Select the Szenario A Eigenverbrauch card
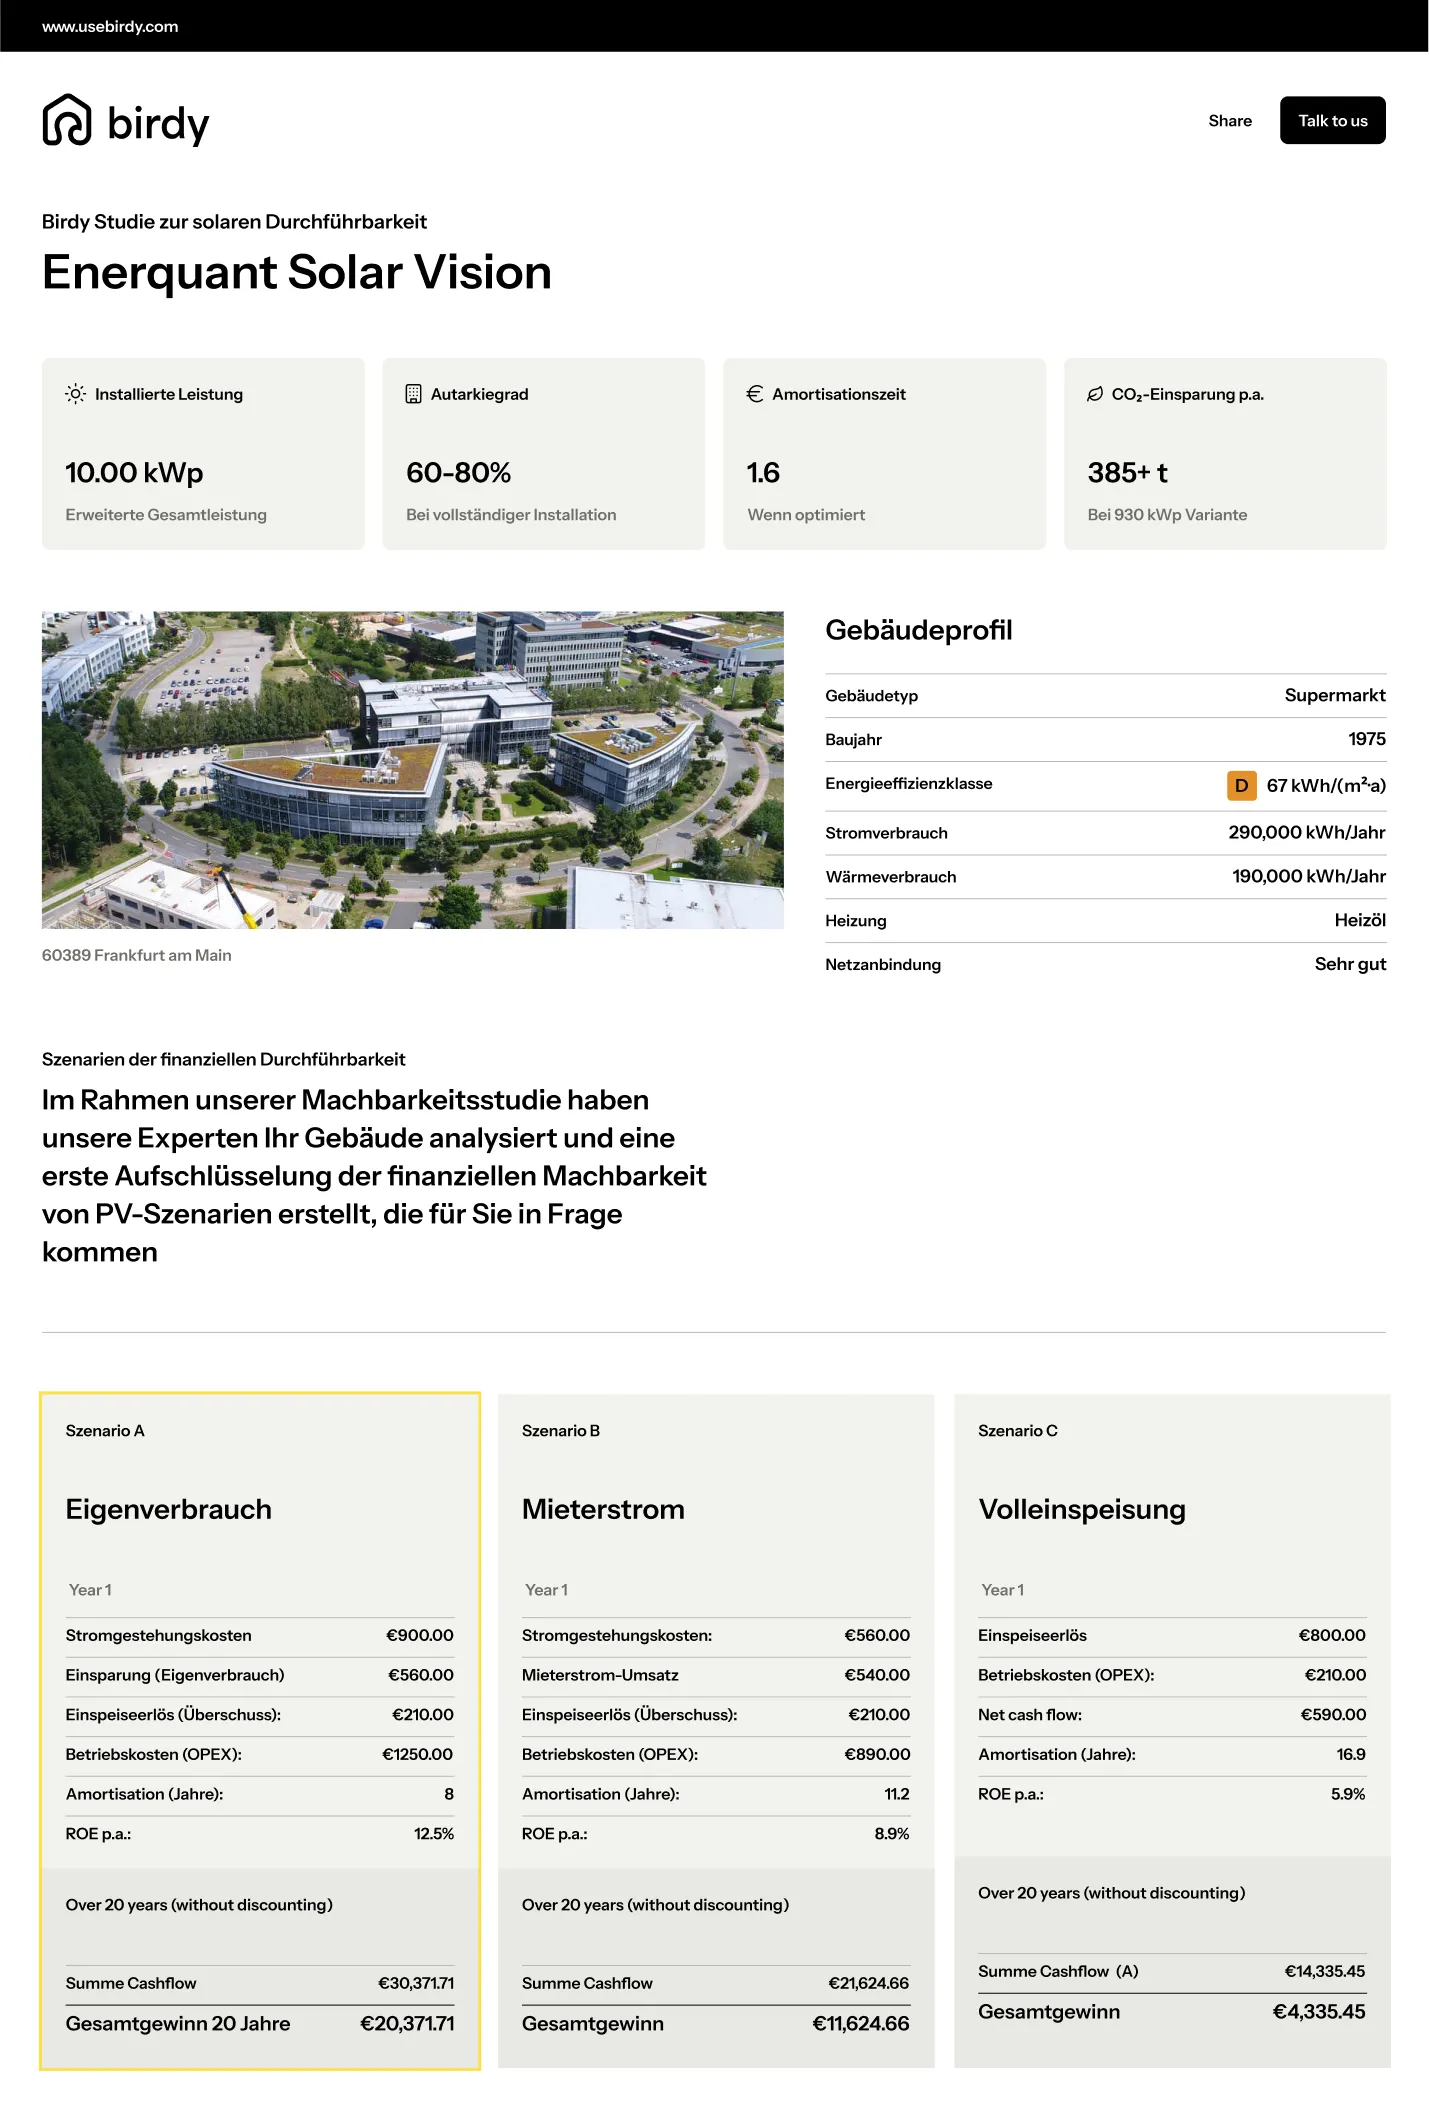Image resolution: width=1429 pixels, height=2112 pixels. point(260,1731)
